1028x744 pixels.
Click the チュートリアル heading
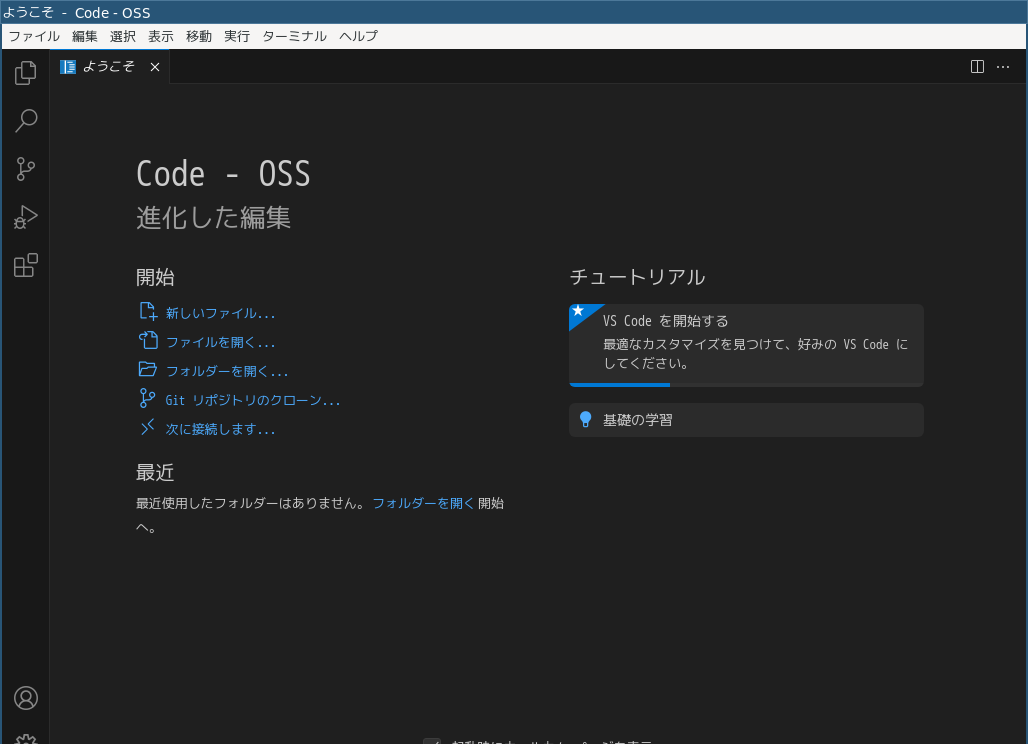[637, 277]
